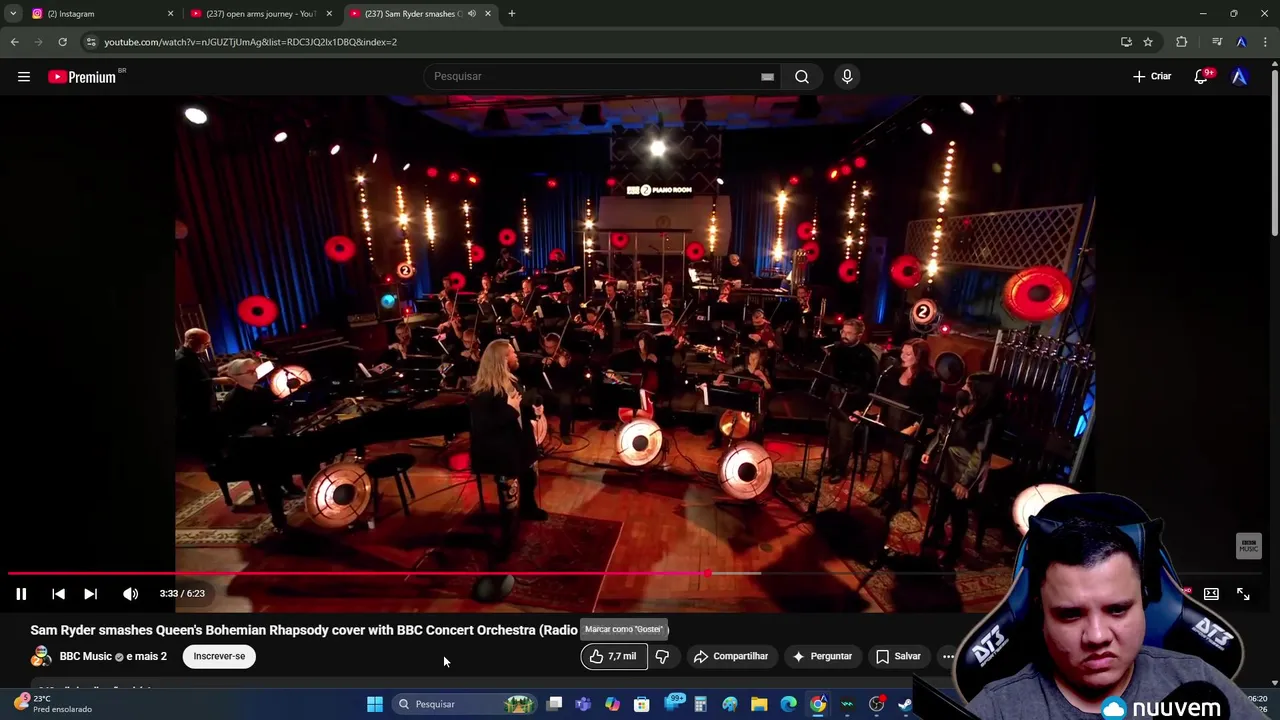Click the YouTube URL address bar
The image size is (1280, 720).
(x=600, y=42)
